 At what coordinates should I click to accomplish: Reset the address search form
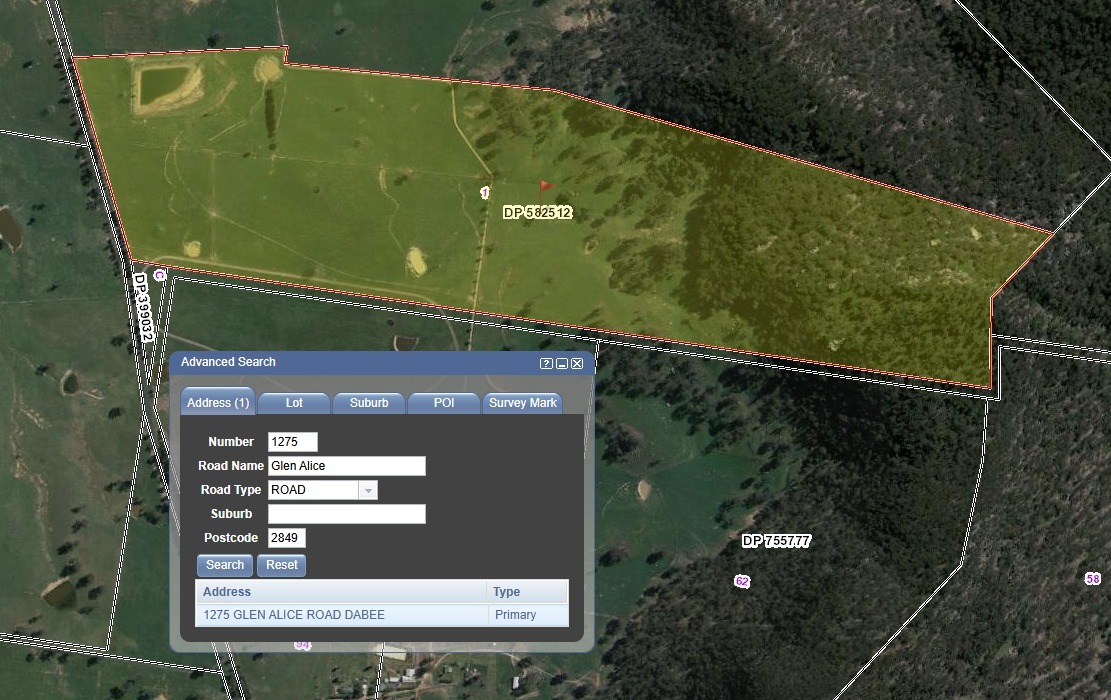point(281,565)
